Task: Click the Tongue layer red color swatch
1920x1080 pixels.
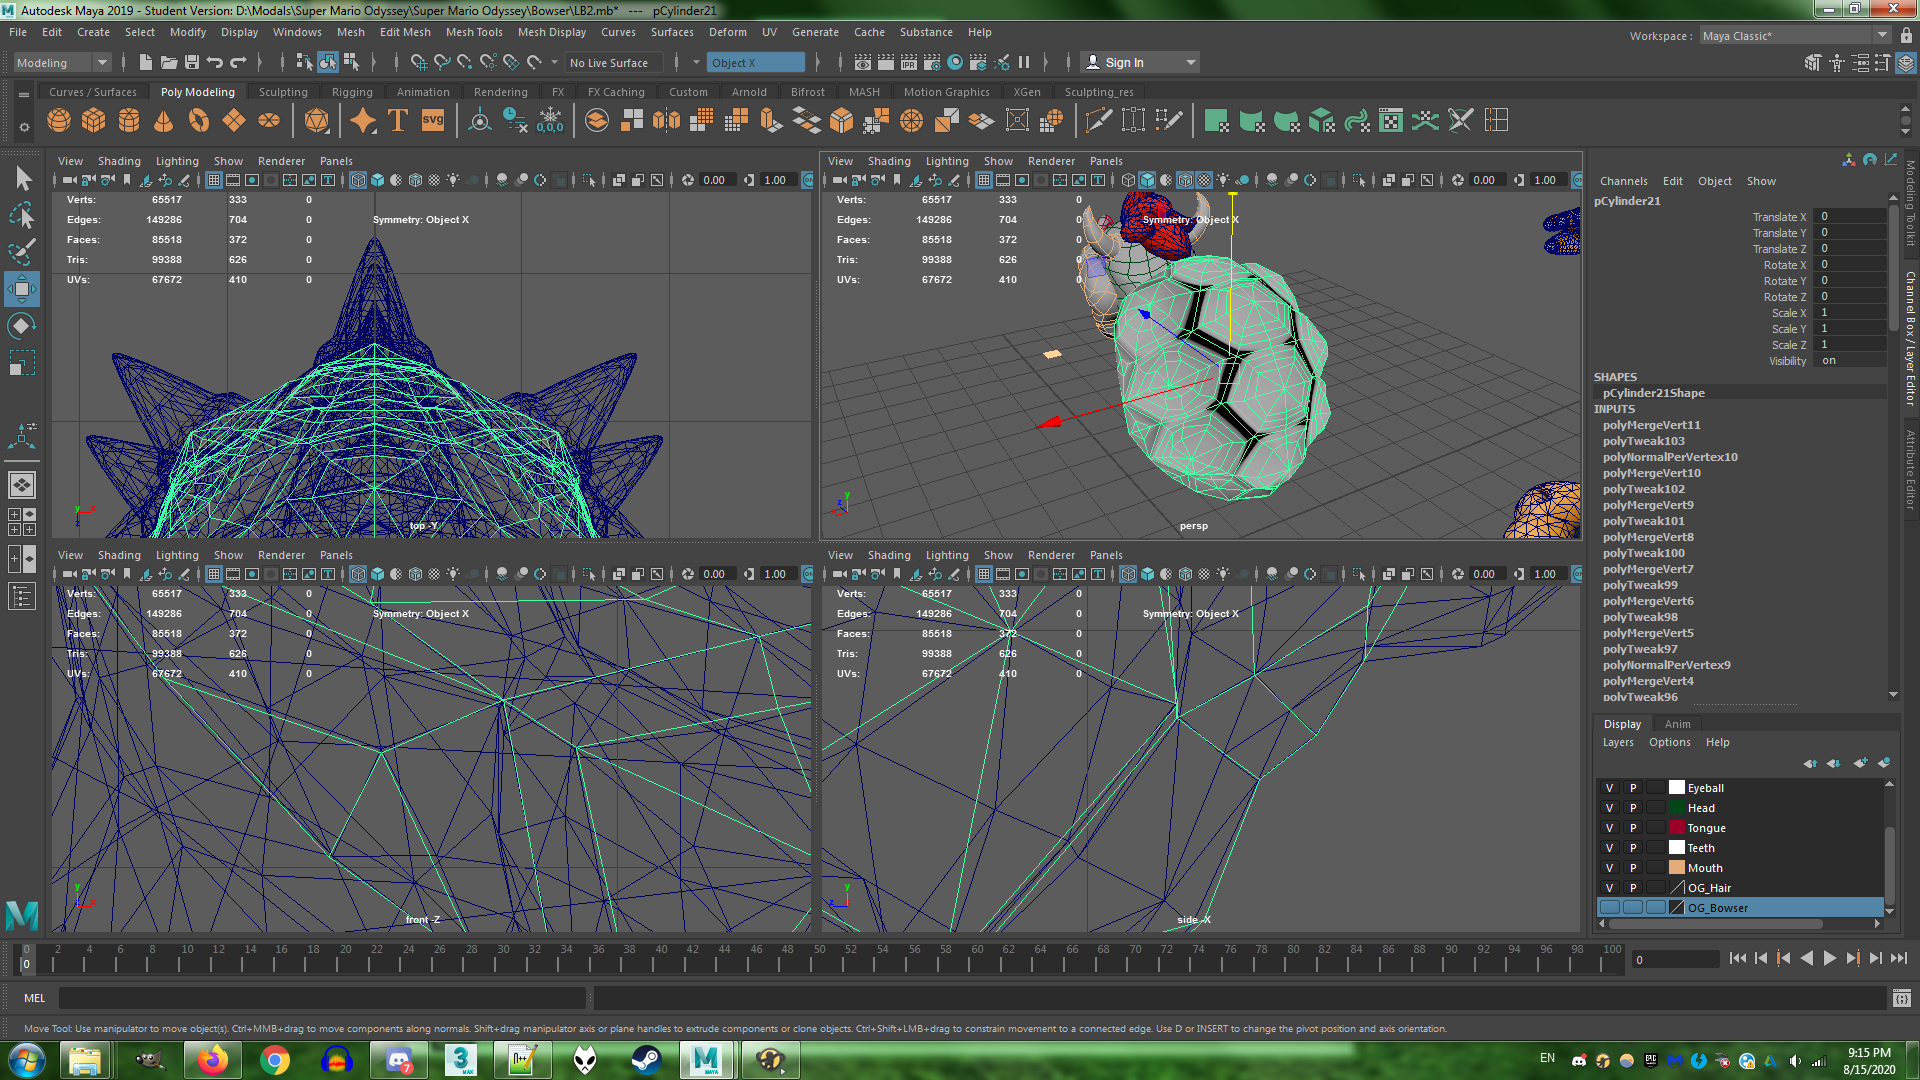Action: pyautogui.click(x=1677, y=828)
